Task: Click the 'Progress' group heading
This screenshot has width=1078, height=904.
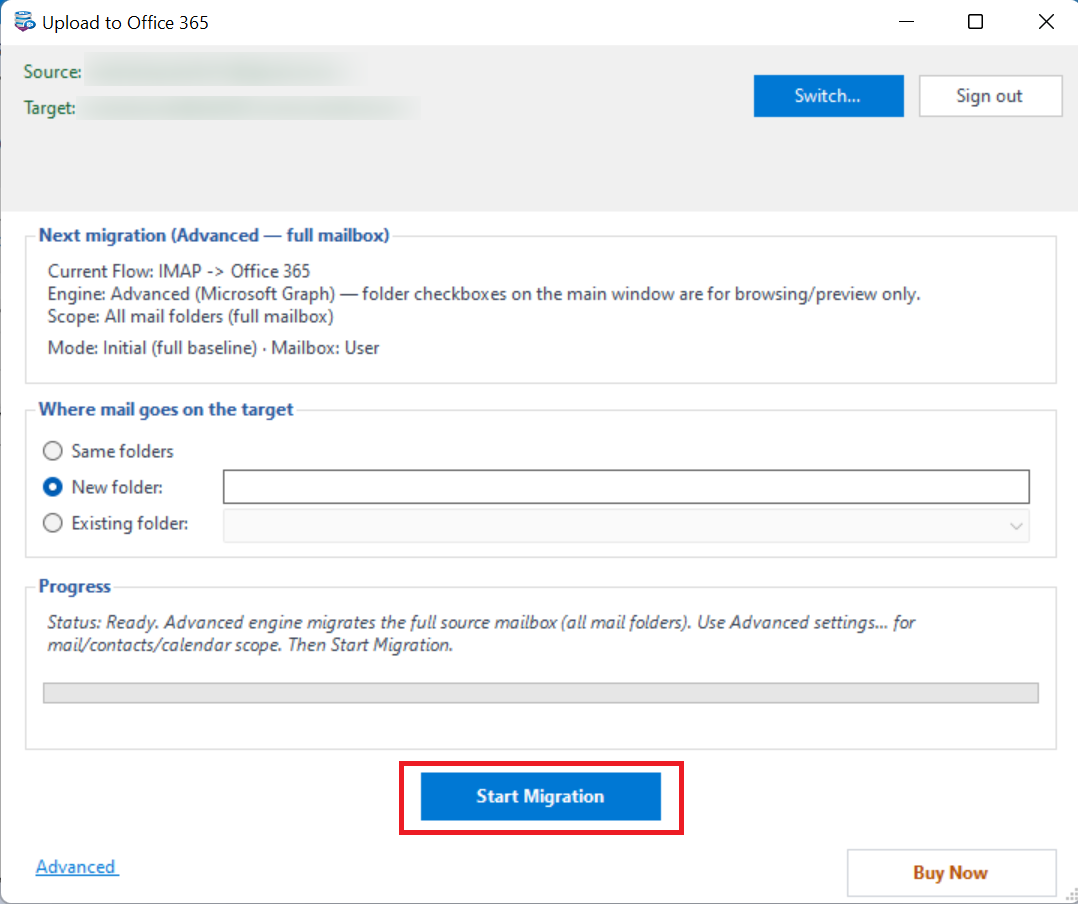Action: point(74,586)
